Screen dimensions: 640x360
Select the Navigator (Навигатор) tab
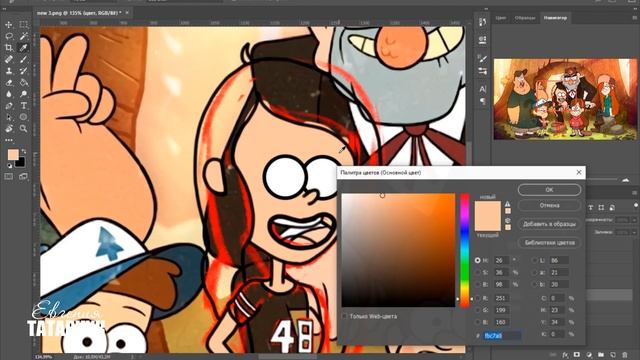click(555, 18)
